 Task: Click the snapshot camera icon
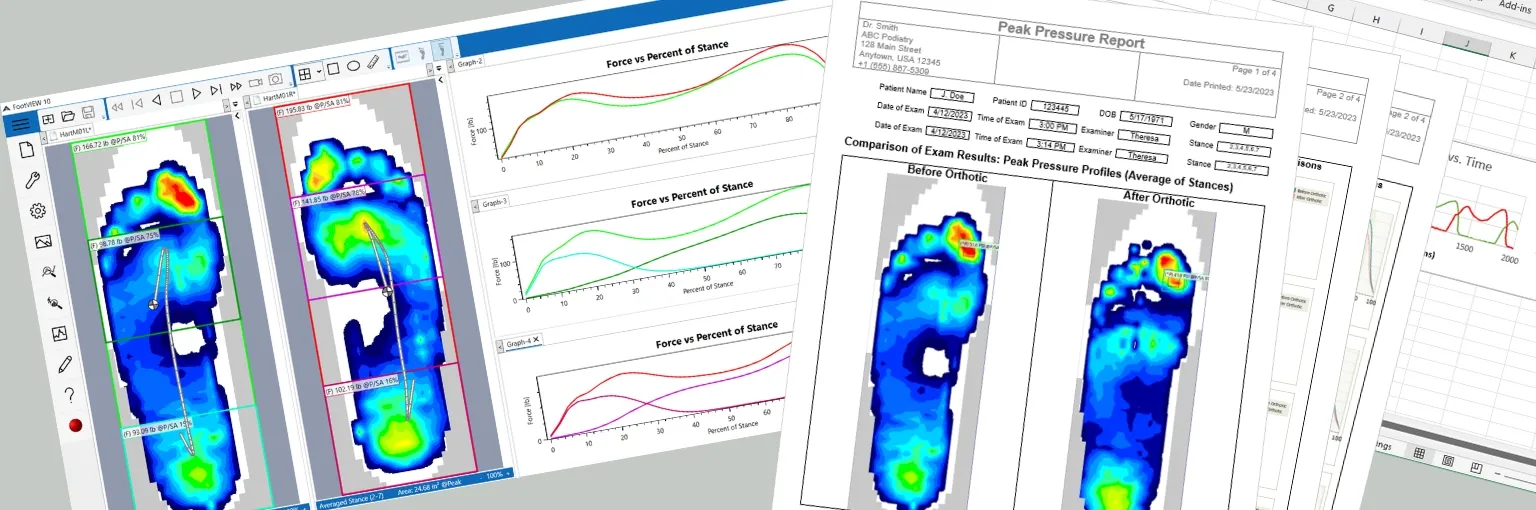pos(275,79)
